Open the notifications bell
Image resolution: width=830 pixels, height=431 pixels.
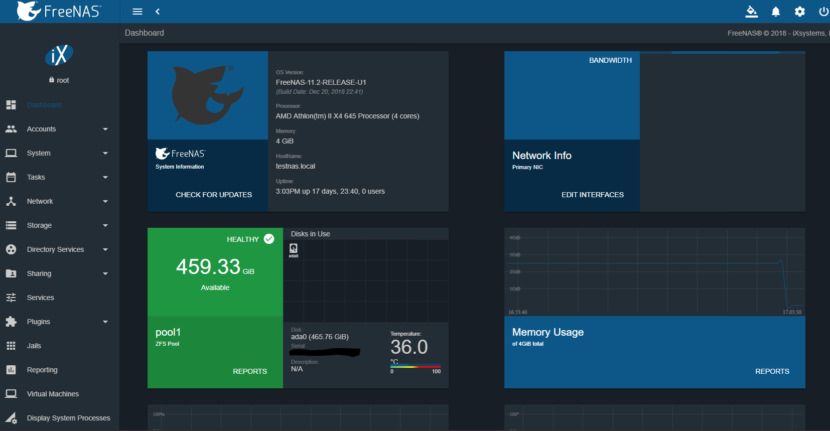775,11
